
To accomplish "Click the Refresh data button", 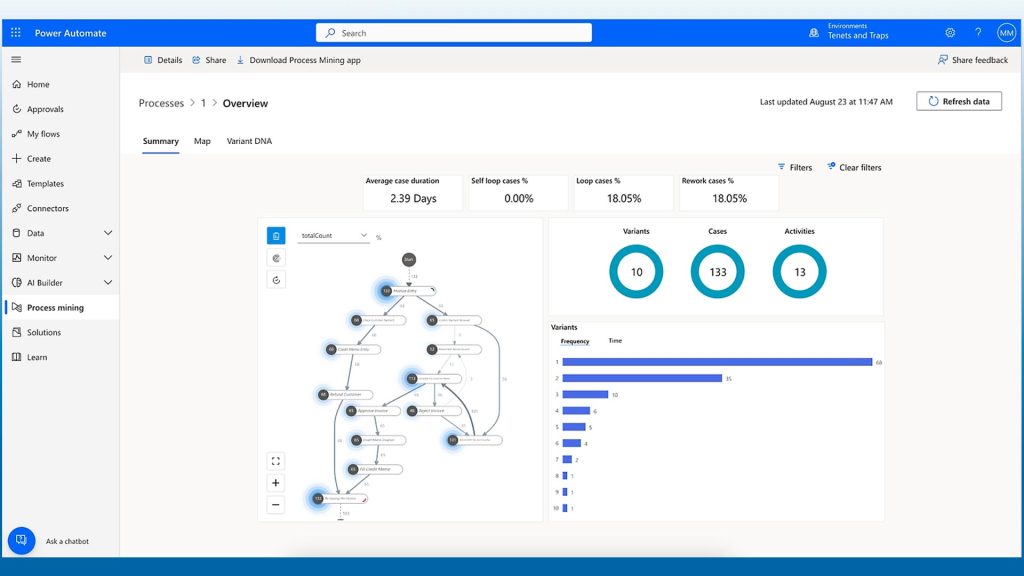I will [x=958, y=101].
